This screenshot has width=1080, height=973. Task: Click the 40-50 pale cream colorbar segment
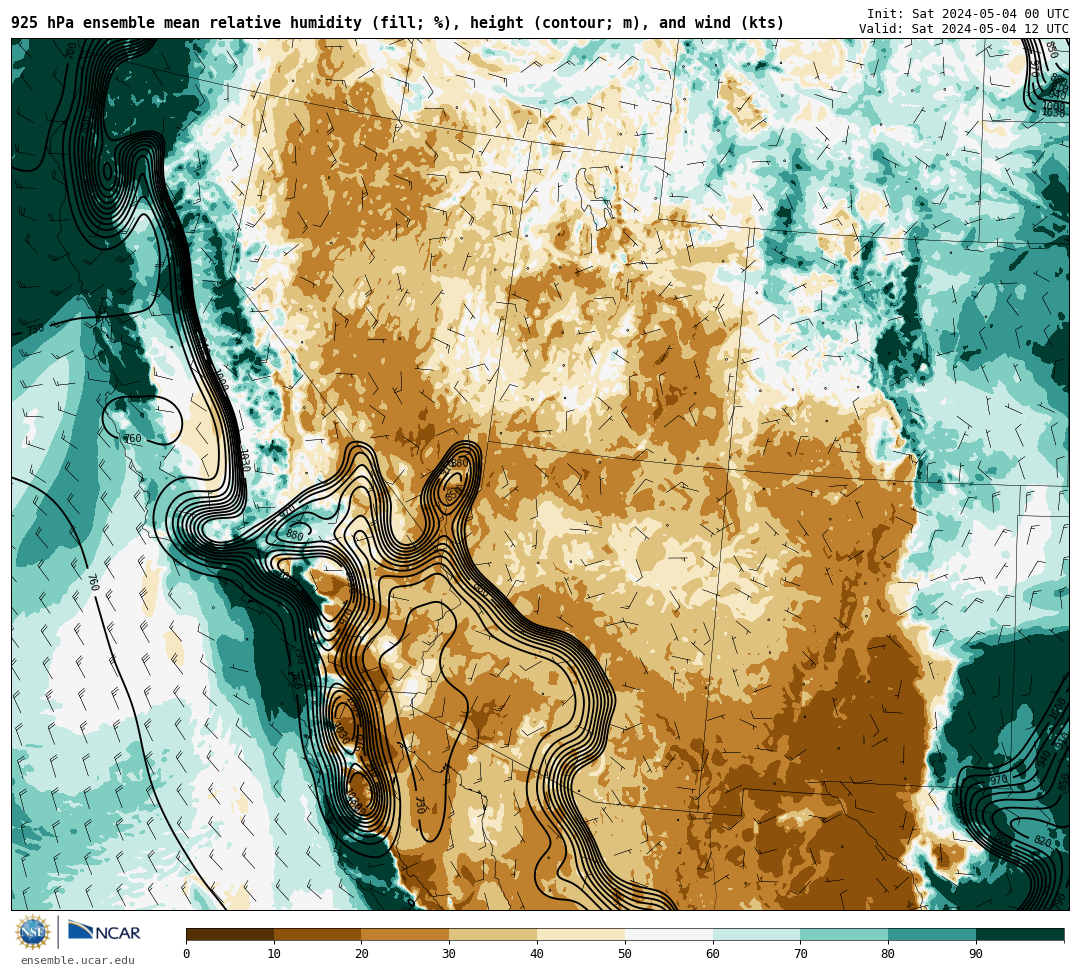[x=581, y=934]
